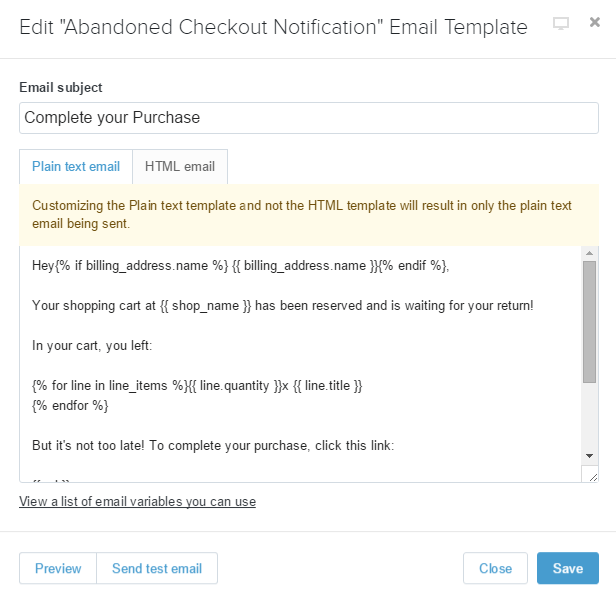Screen dimensions: 616x602
Task: Click the template scrollbar up arrow
Action: tap(590, 254)
